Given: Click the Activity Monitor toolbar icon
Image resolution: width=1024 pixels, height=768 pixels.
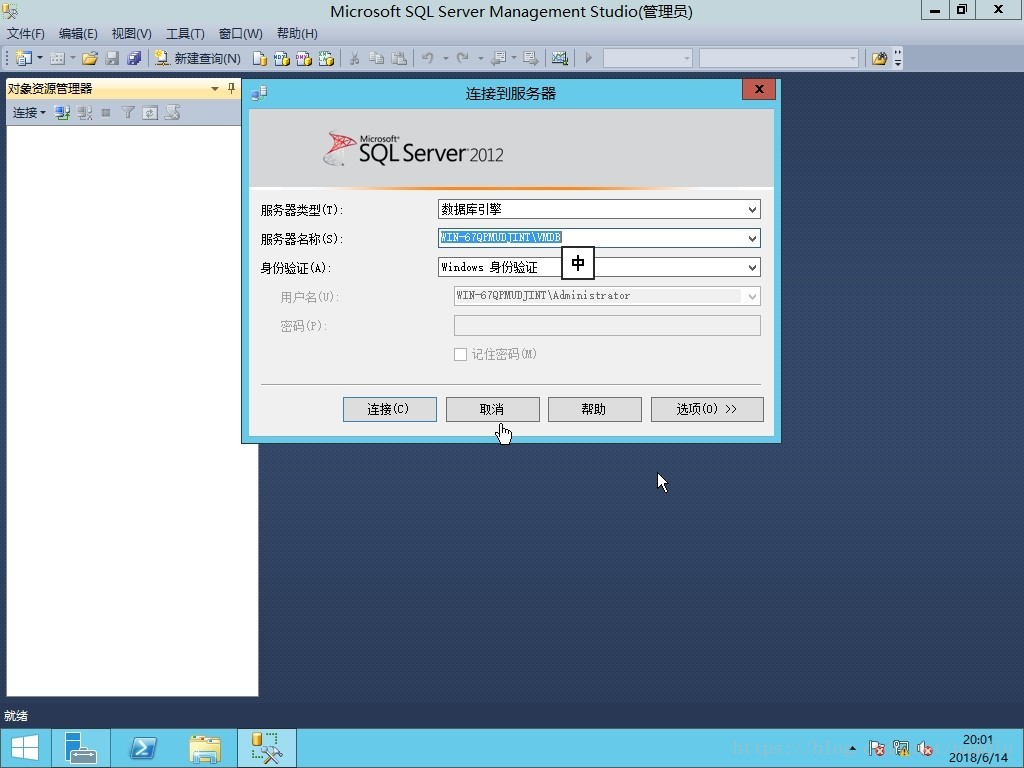Looking at the screenshot, I should click(560, 58).
